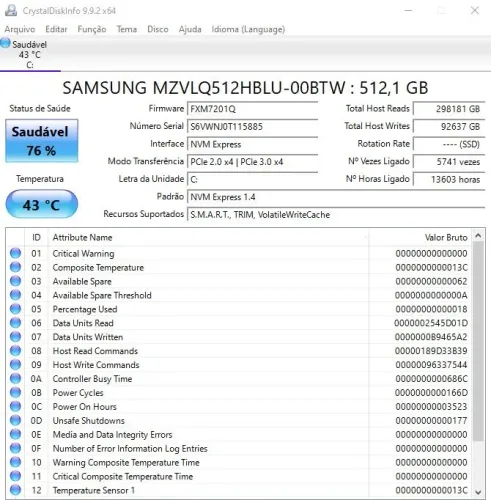Click the status icon for Controller Busy Time
Screen dimensions: 491x500
(15, 379)
